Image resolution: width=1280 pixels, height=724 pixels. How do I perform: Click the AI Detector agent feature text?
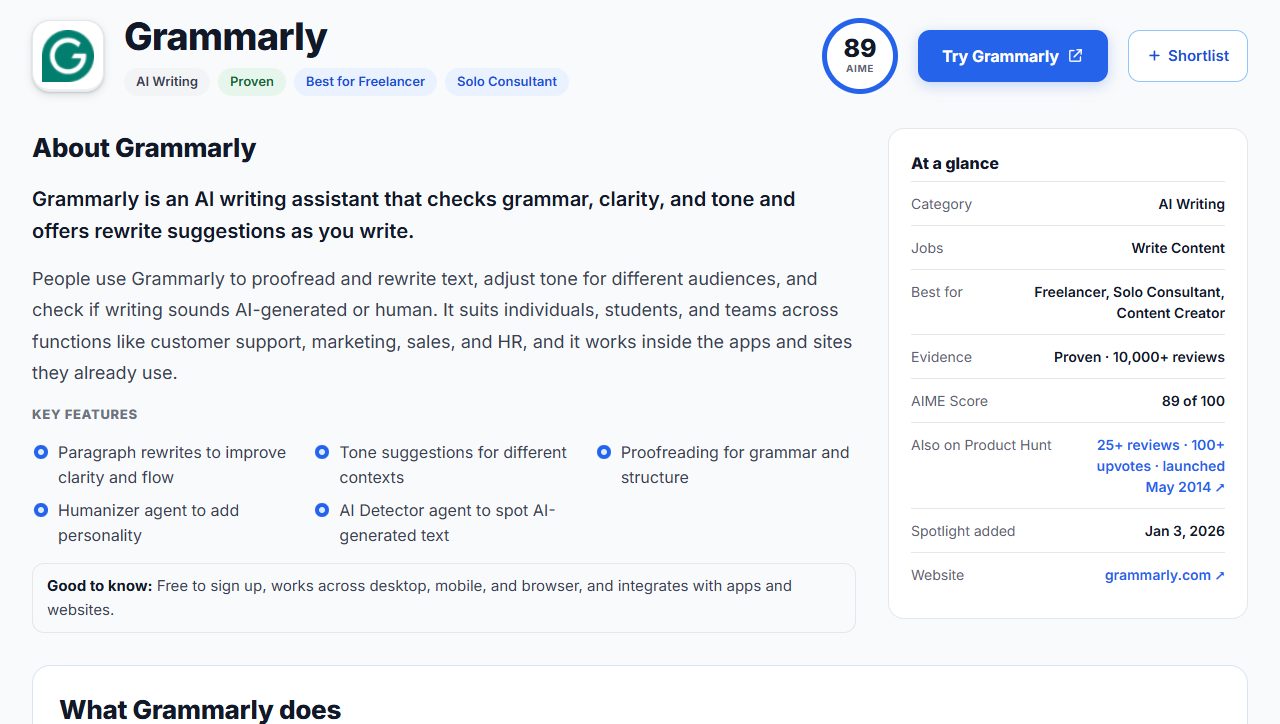[447, 523]
